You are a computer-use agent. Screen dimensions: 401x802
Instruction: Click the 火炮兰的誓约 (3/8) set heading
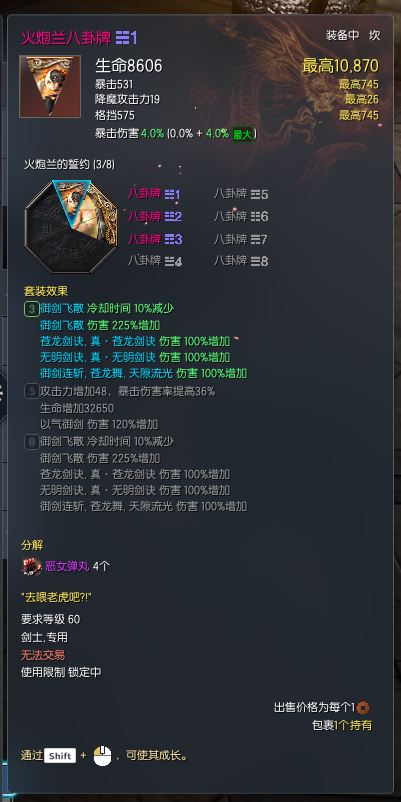tap(70, 164)
